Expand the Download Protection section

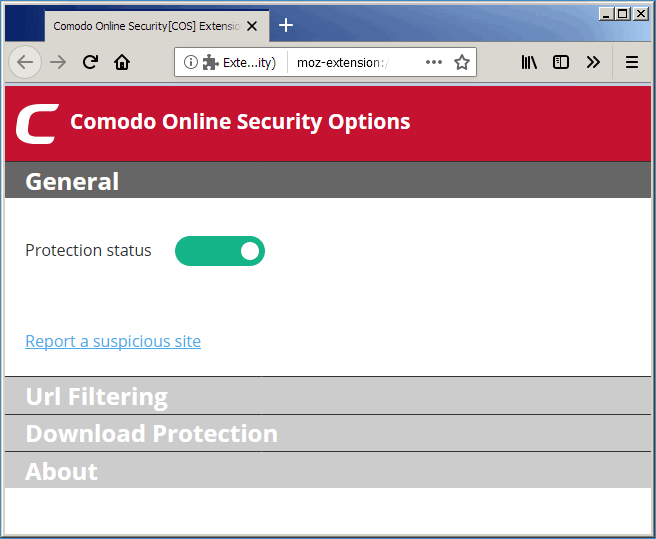click(328, 433)
